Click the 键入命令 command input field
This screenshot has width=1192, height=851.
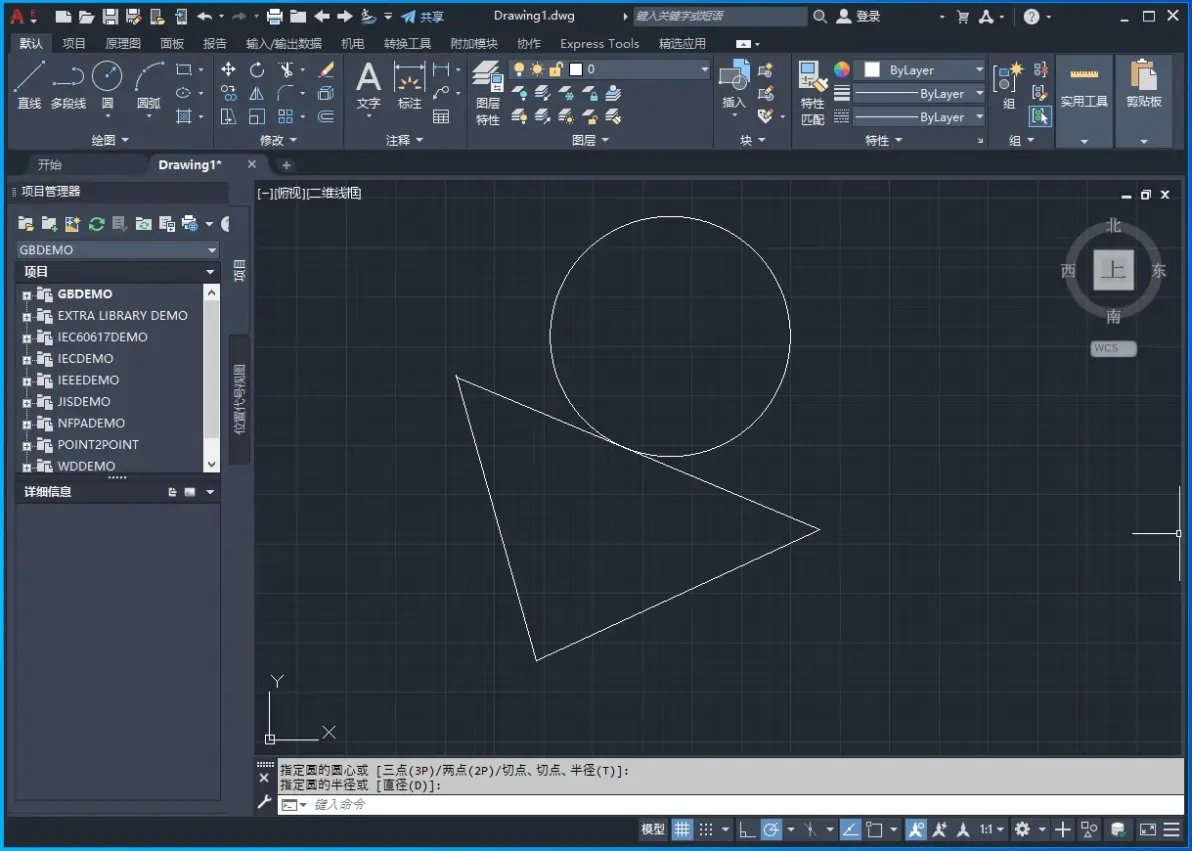point(730,804)
